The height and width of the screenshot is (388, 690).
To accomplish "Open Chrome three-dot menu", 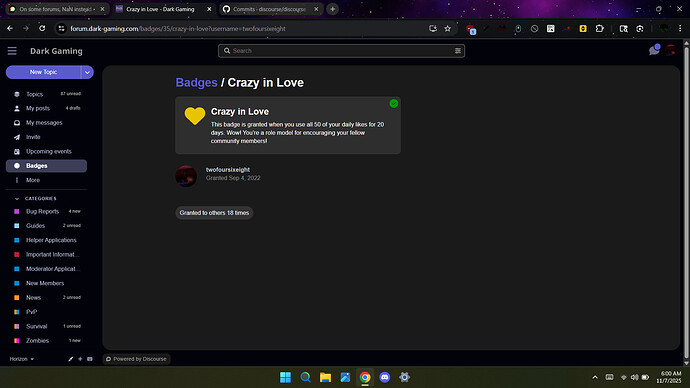I will (x=680, y=29).
